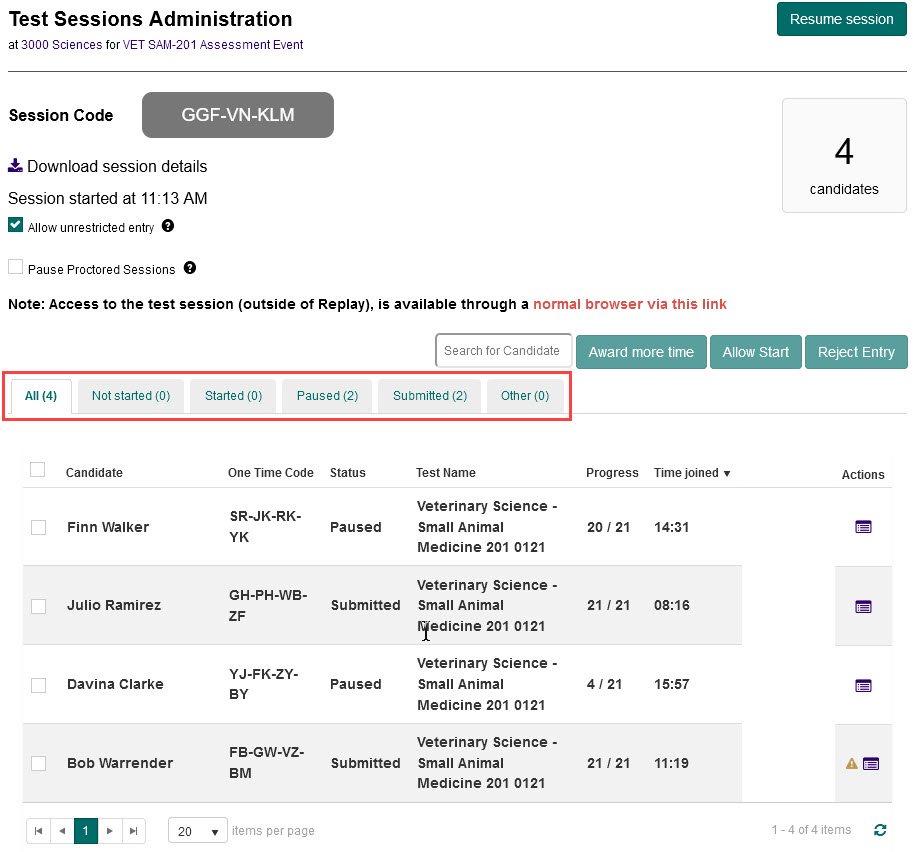The height and width of the screenshot is (852, 913).
Task: Enable Pause Proctored Sessions checkbox
Action: (x=15, y=267)
